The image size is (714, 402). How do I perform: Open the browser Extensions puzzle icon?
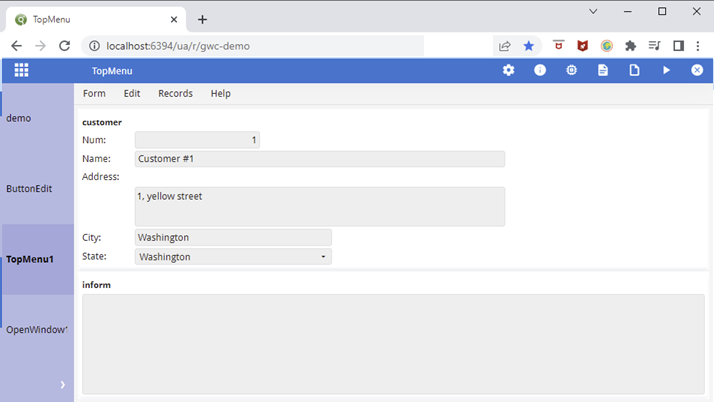pos(631,46)
